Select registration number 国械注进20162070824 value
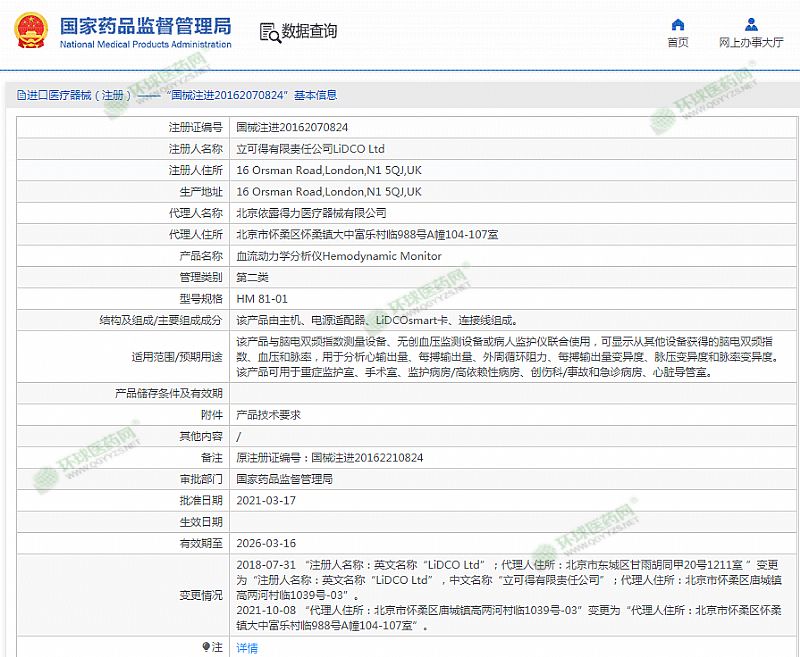The image size is (800, 657). click(x=292, y=128)
